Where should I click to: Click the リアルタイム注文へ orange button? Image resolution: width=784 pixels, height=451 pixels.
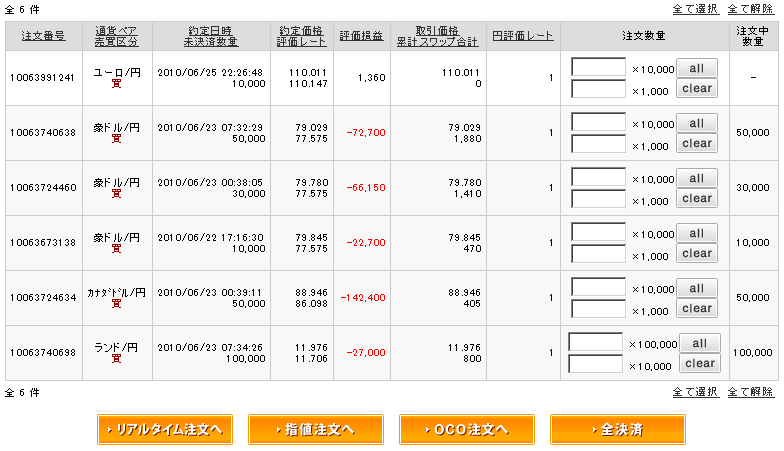click(165, 429)
